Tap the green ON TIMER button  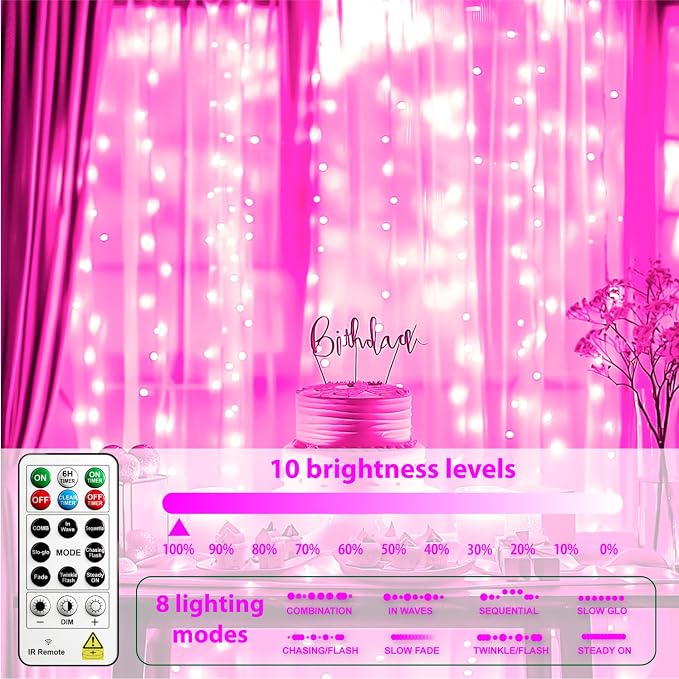pyautogui.click(x=95, y=477)
